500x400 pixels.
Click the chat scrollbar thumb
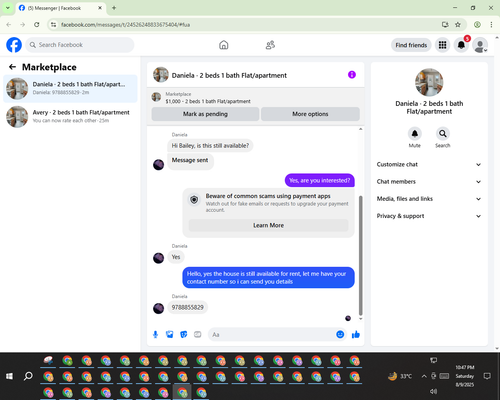coord(360,255)
